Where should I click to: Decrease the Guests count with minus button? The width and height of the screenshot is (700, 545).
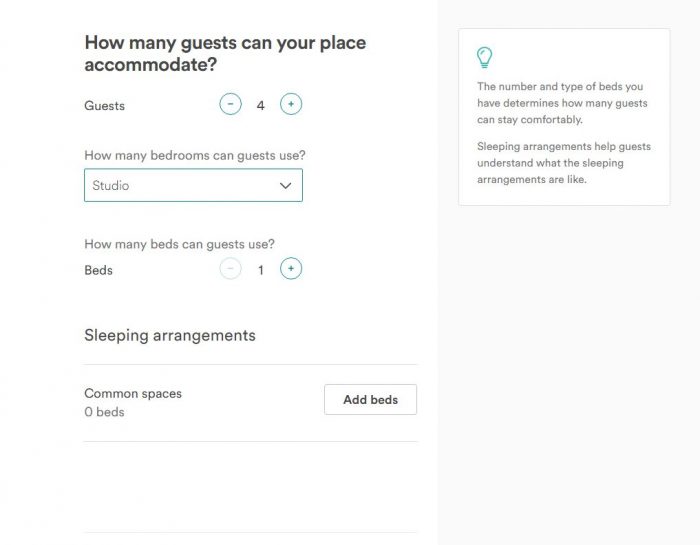pos(230,104)
